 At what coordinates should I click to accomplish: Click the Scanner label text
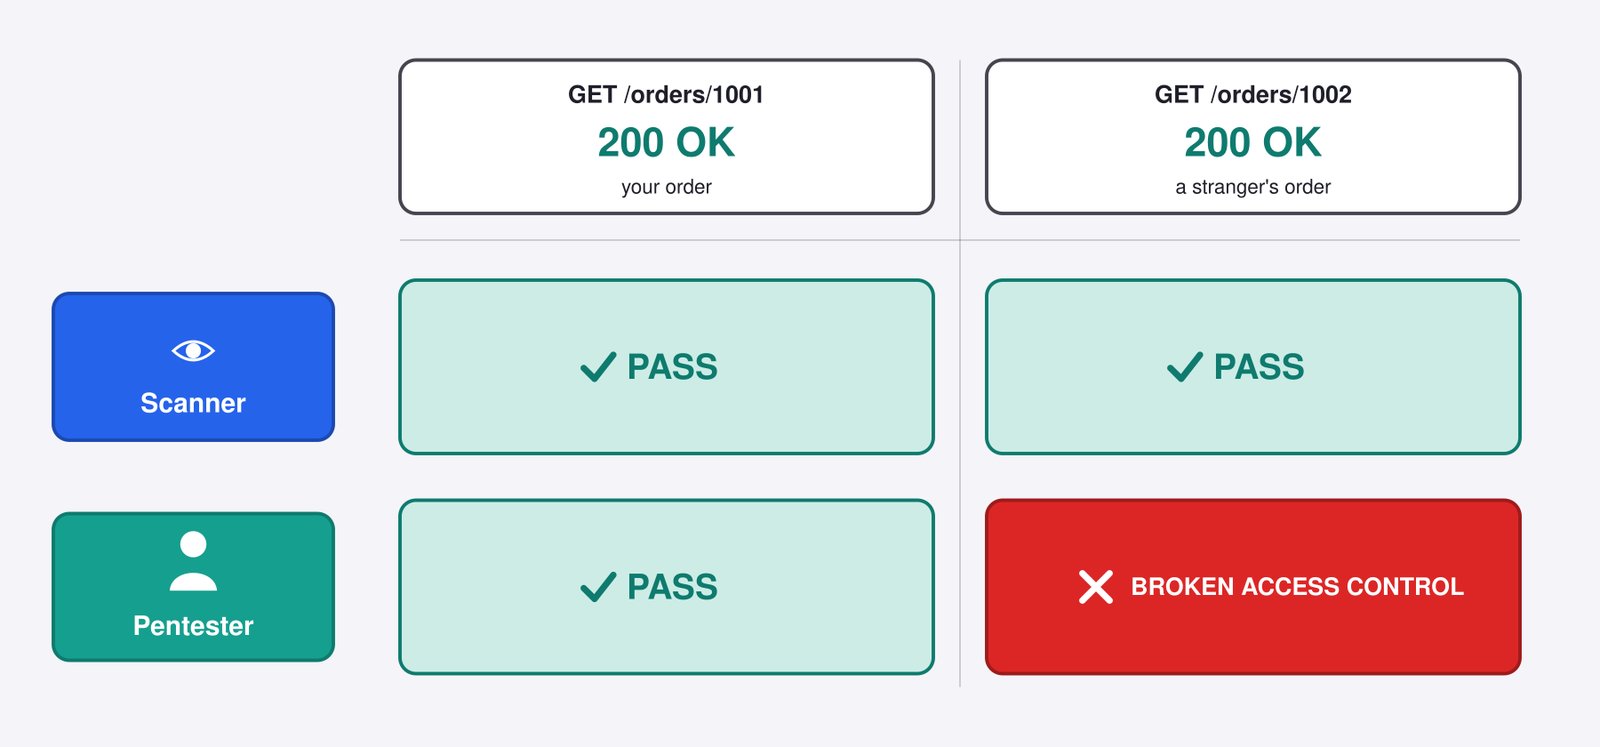pyautogui.click(x=193, y=403)
